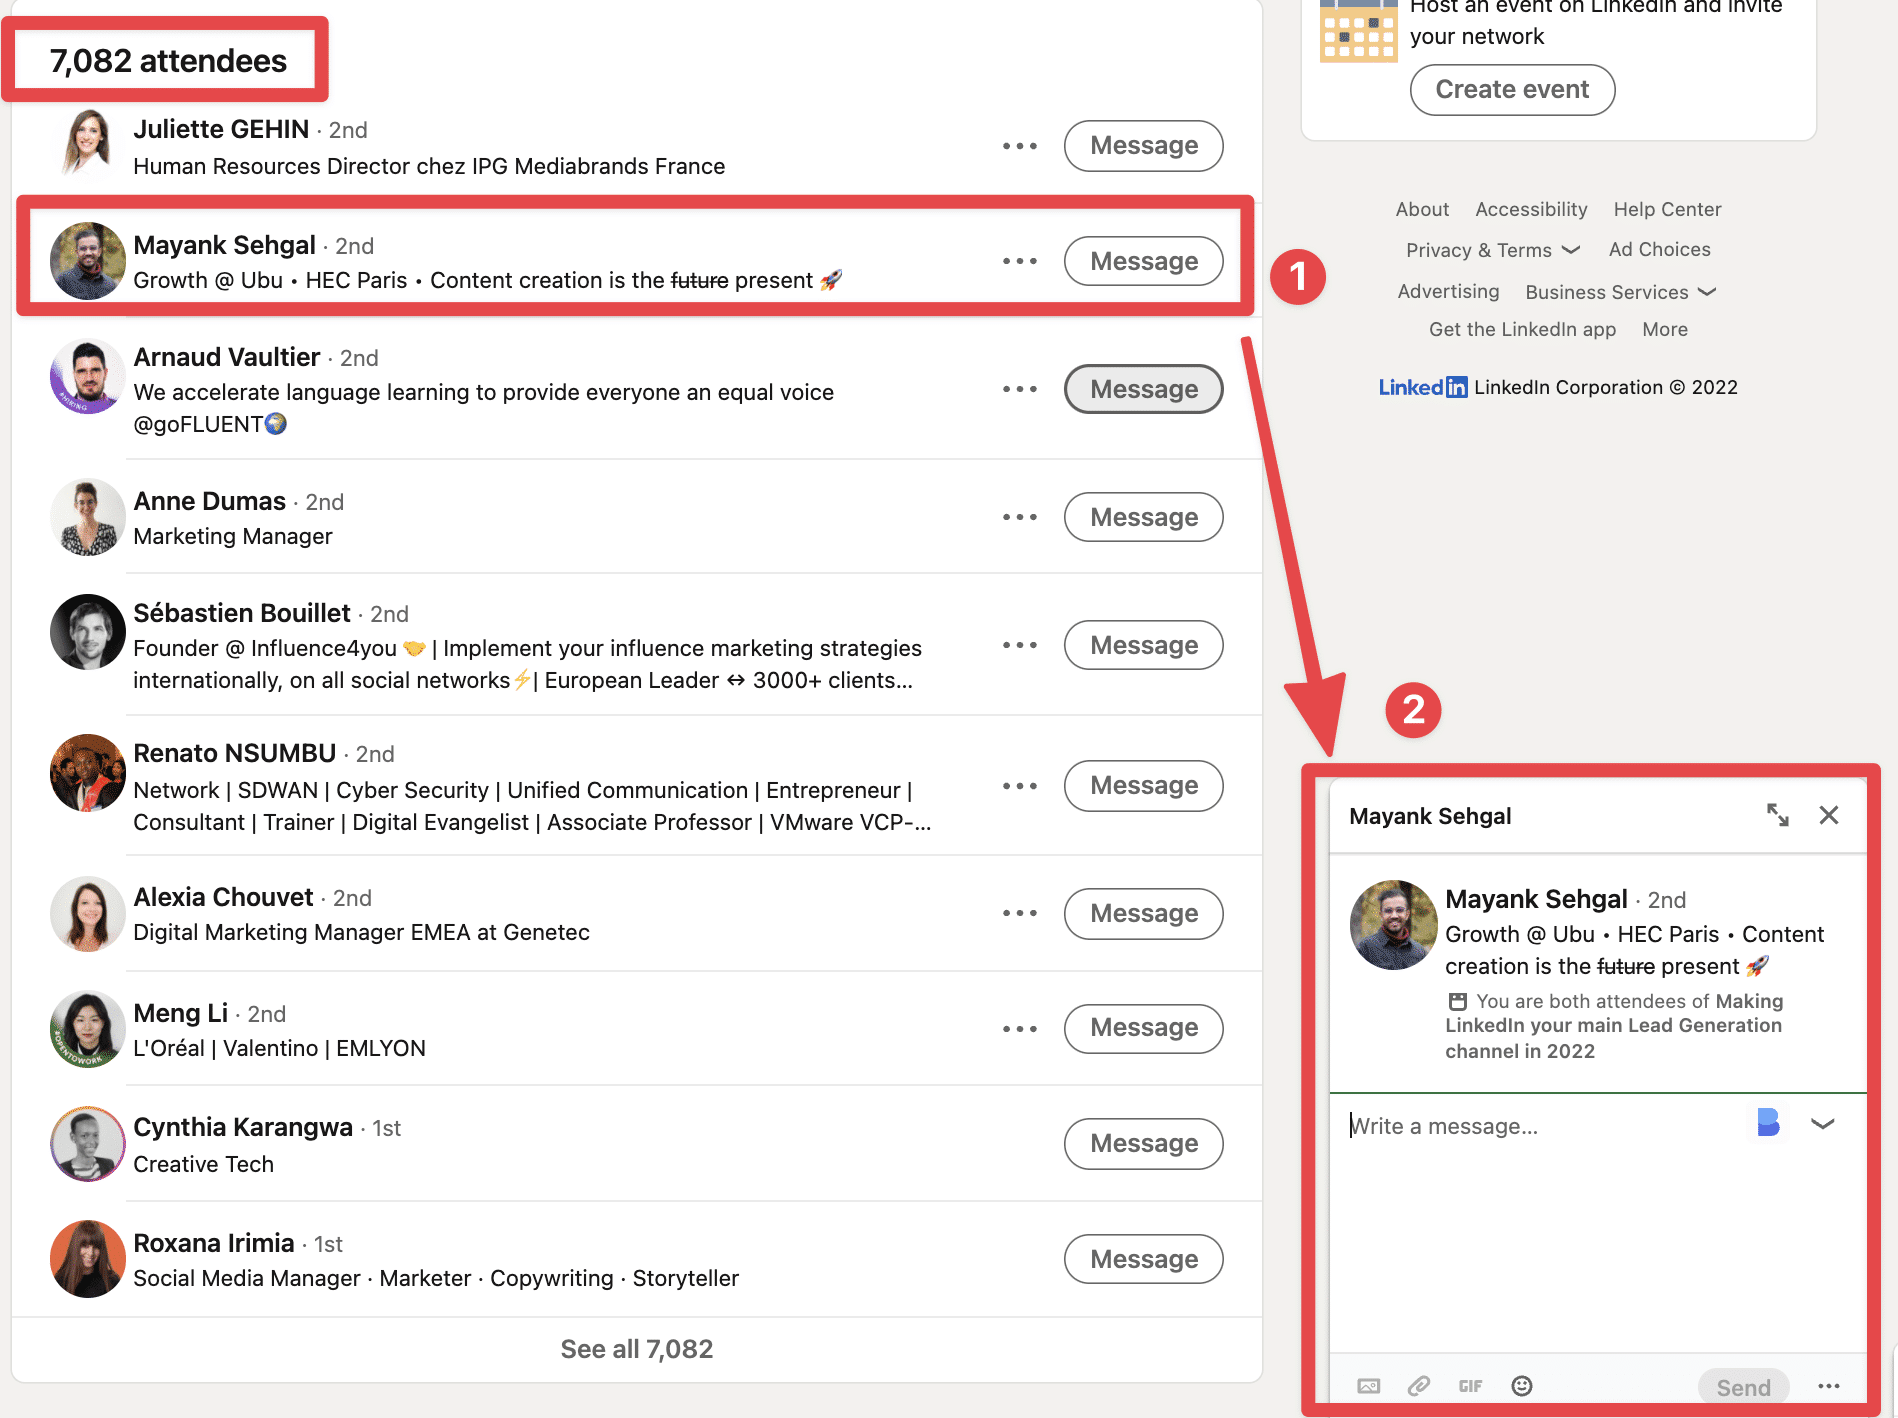The width and height of the screenshot is (1898, 1418).
Task: Open Mayank Sehgal's photo in chat window
Action: click(x=1394, y=925)
